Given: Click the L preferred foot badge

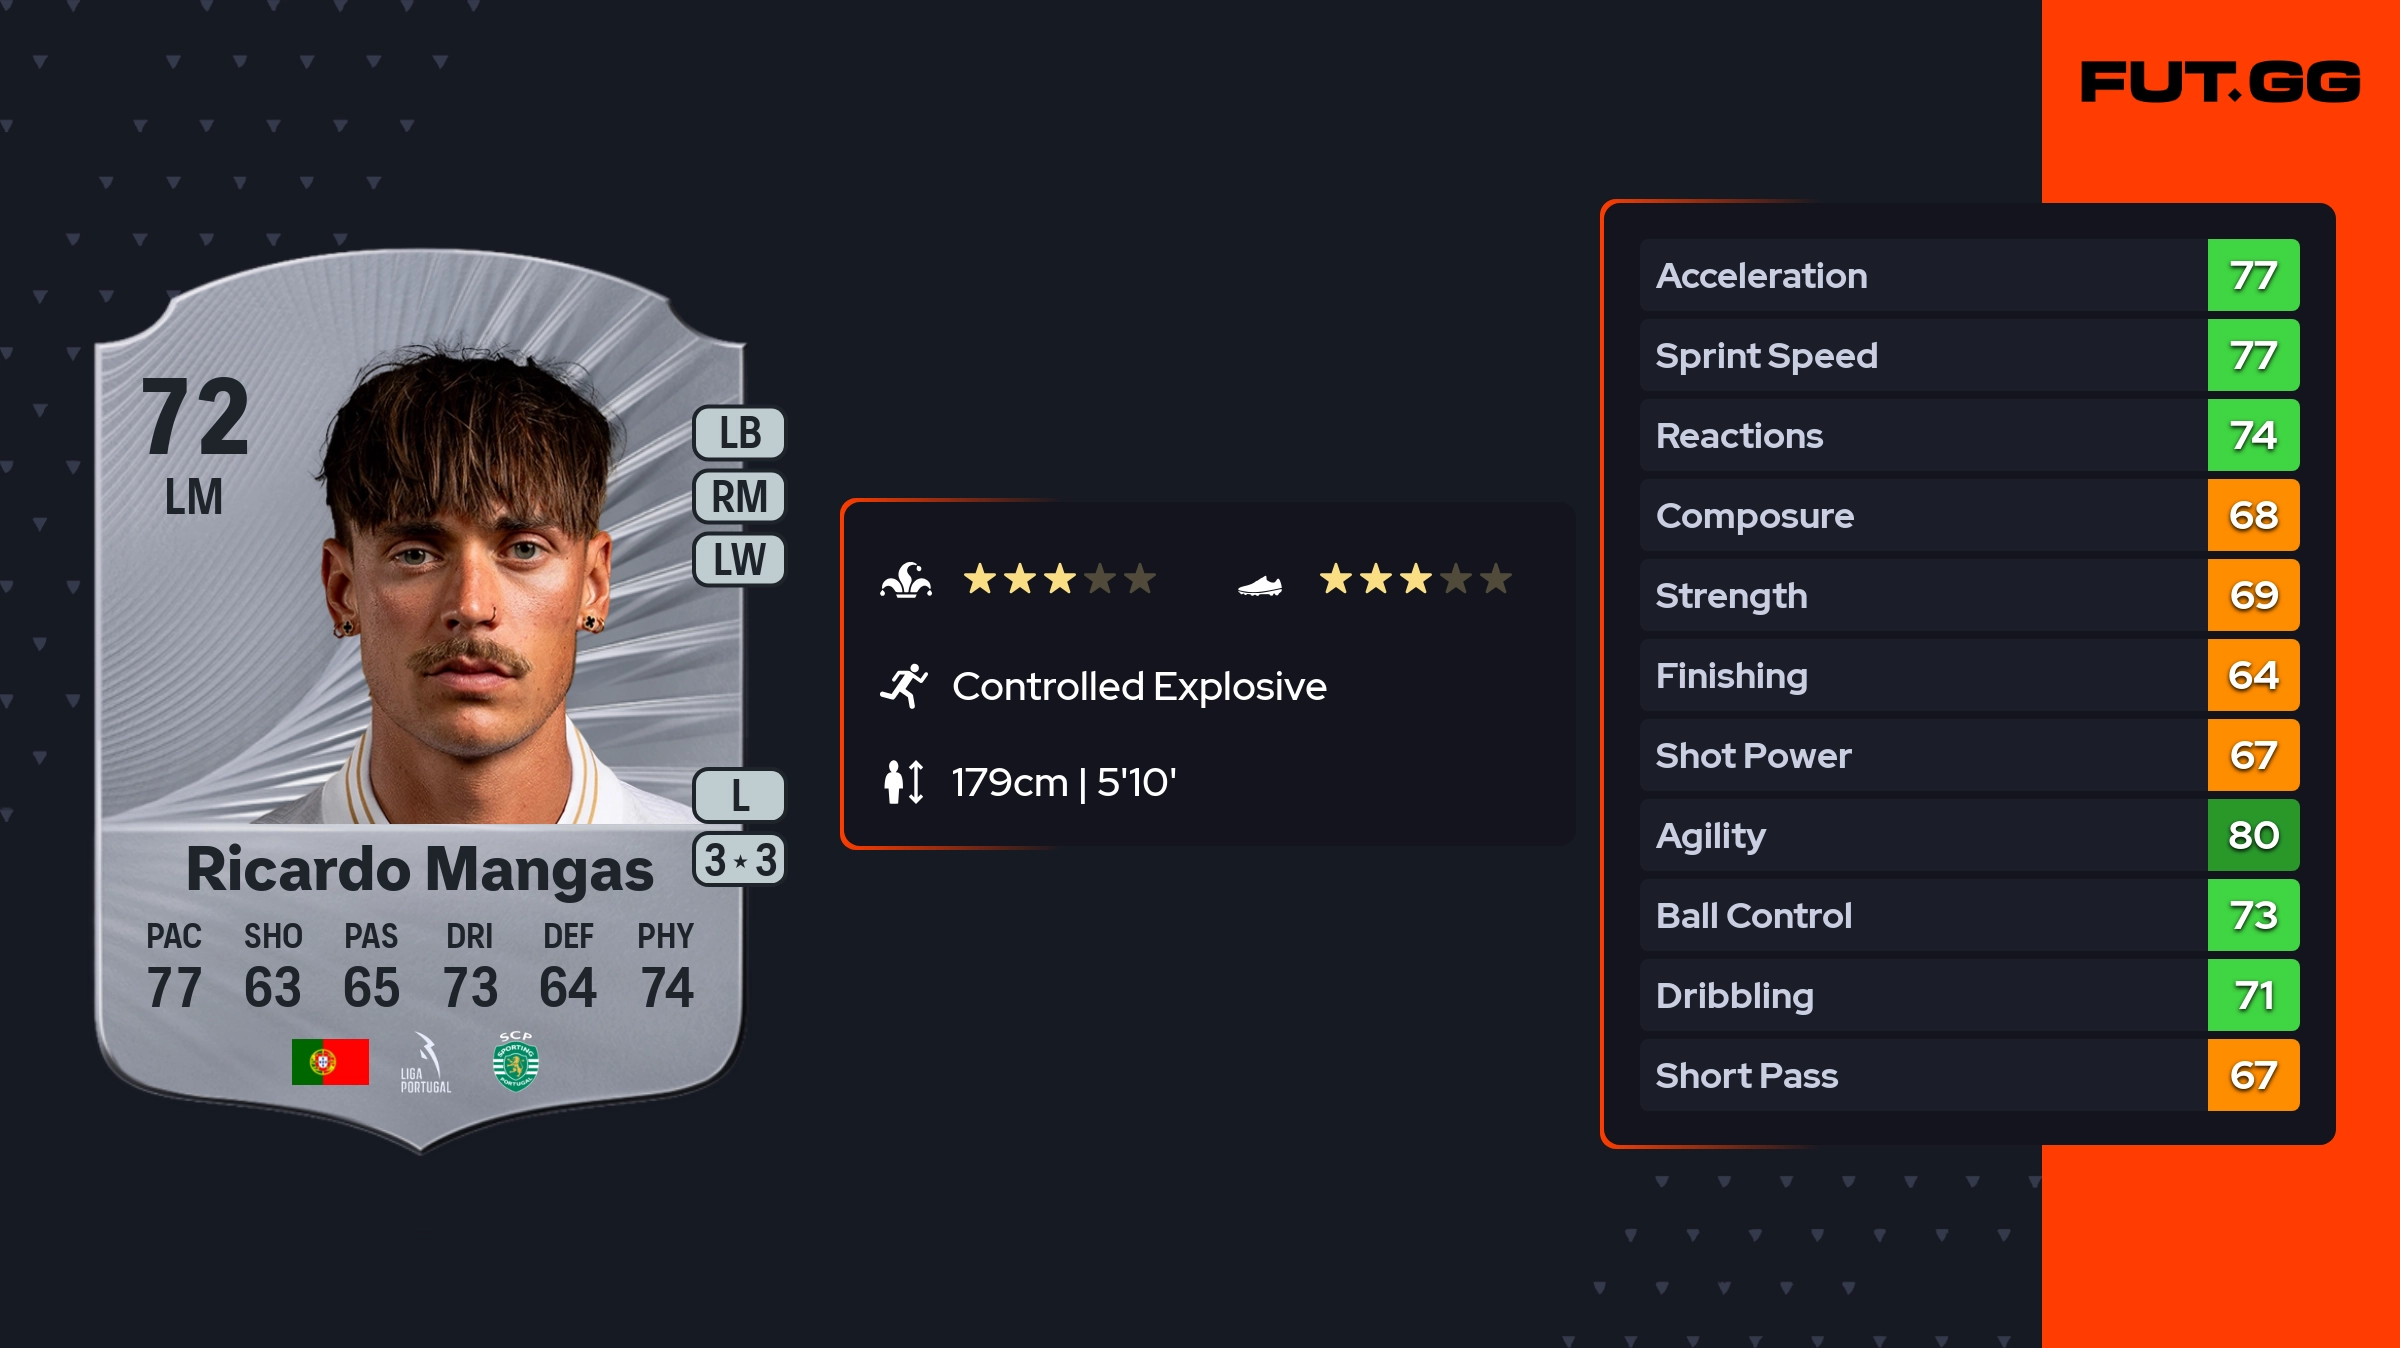Looking at the screenshot, I should 740,796.
